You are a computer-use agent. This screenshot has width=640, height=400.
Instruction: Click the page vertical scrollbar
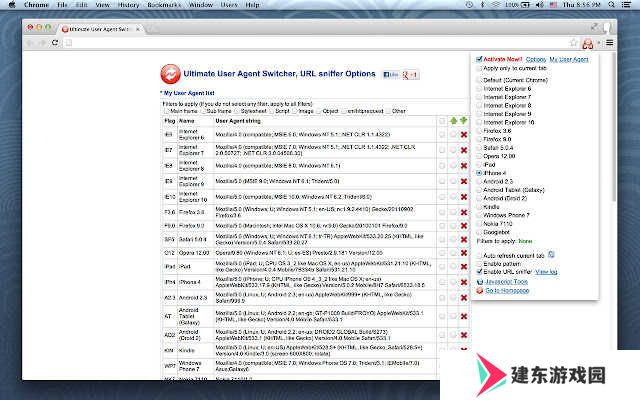pyautogui.click(x=613, y=127)
